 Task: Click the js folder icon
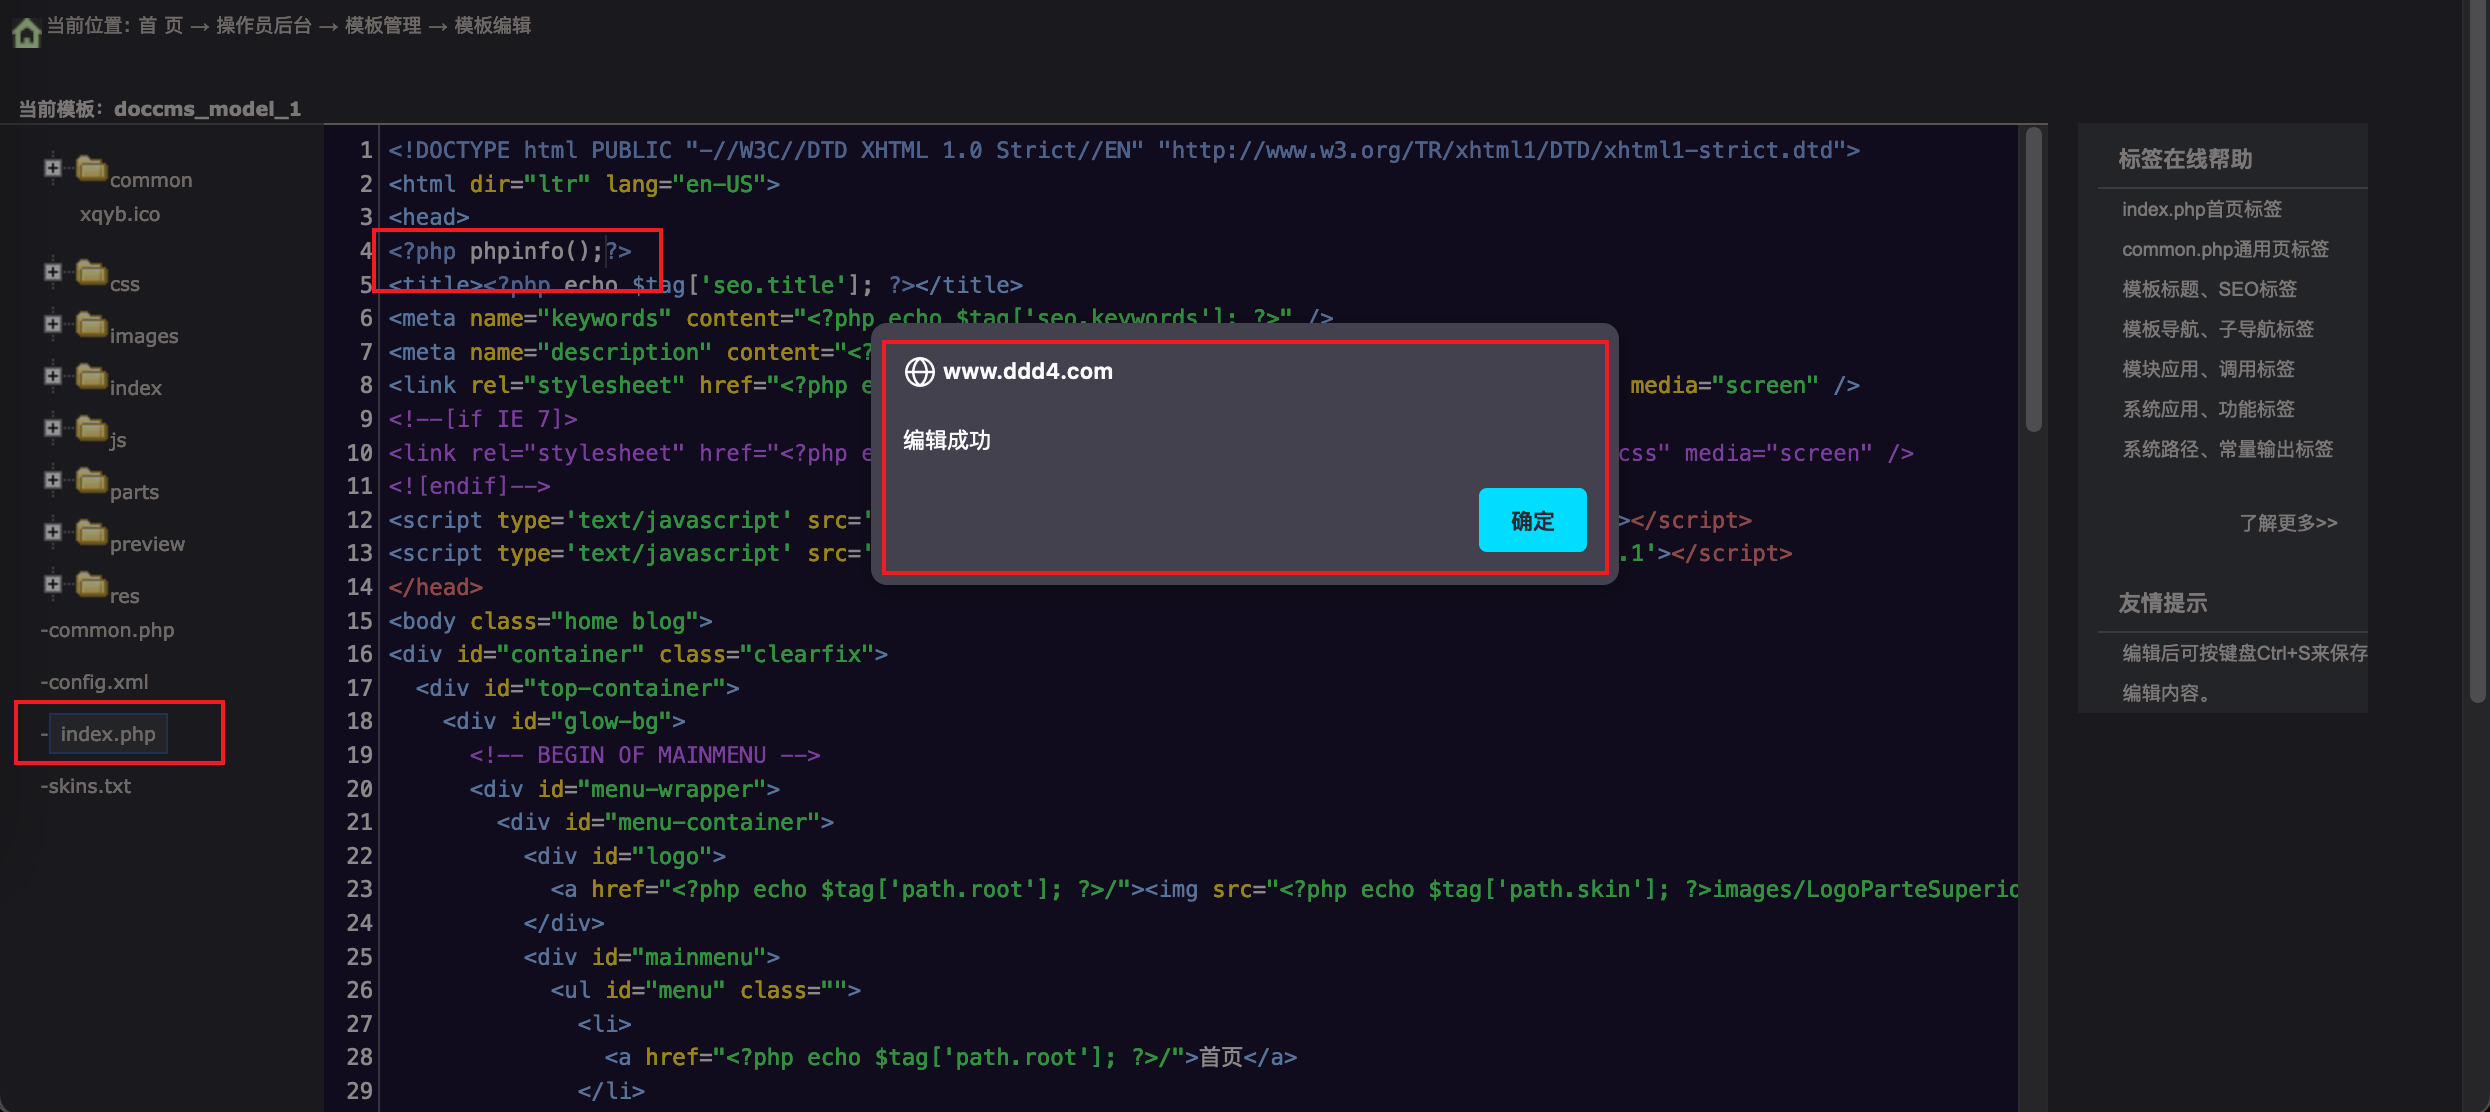click(x=92, y=428)
